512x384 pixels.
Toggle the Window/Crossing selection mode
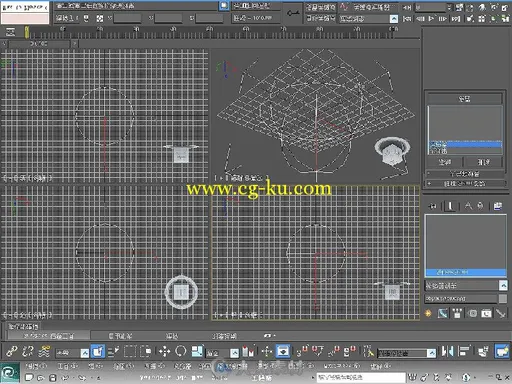(x=146, y=352)
